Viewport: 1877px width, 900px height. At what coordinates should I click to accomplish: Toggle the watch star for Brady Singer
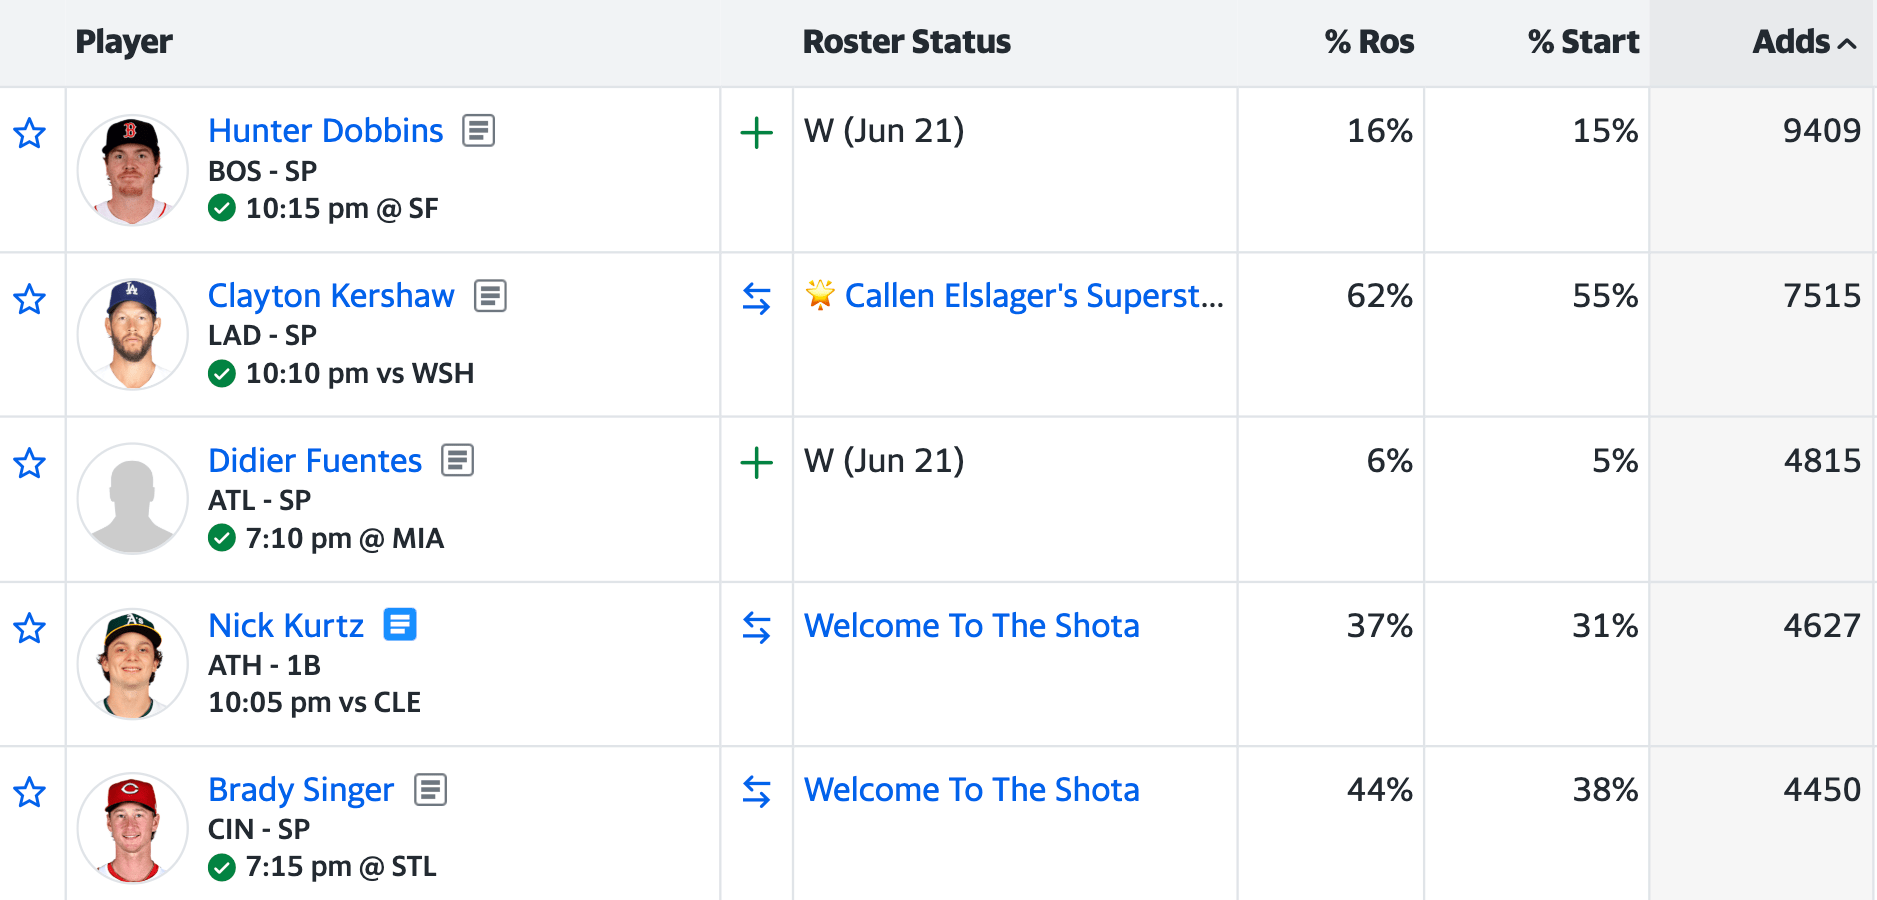click(30, 792)
